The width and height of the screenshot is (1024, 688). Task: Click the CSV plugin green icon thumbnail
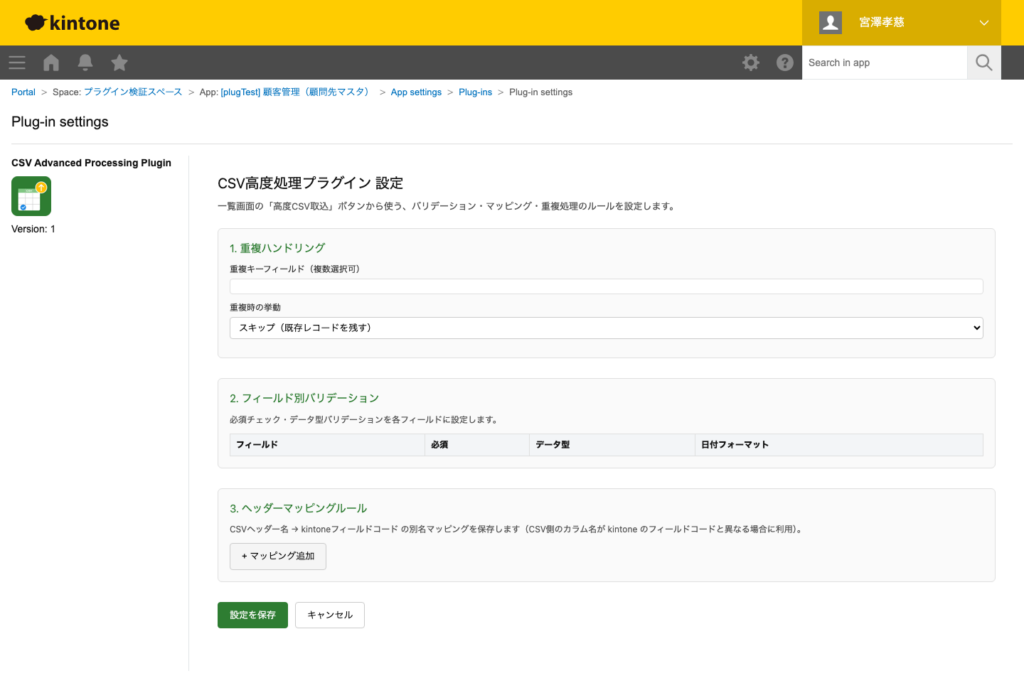(x=31, y=196)
